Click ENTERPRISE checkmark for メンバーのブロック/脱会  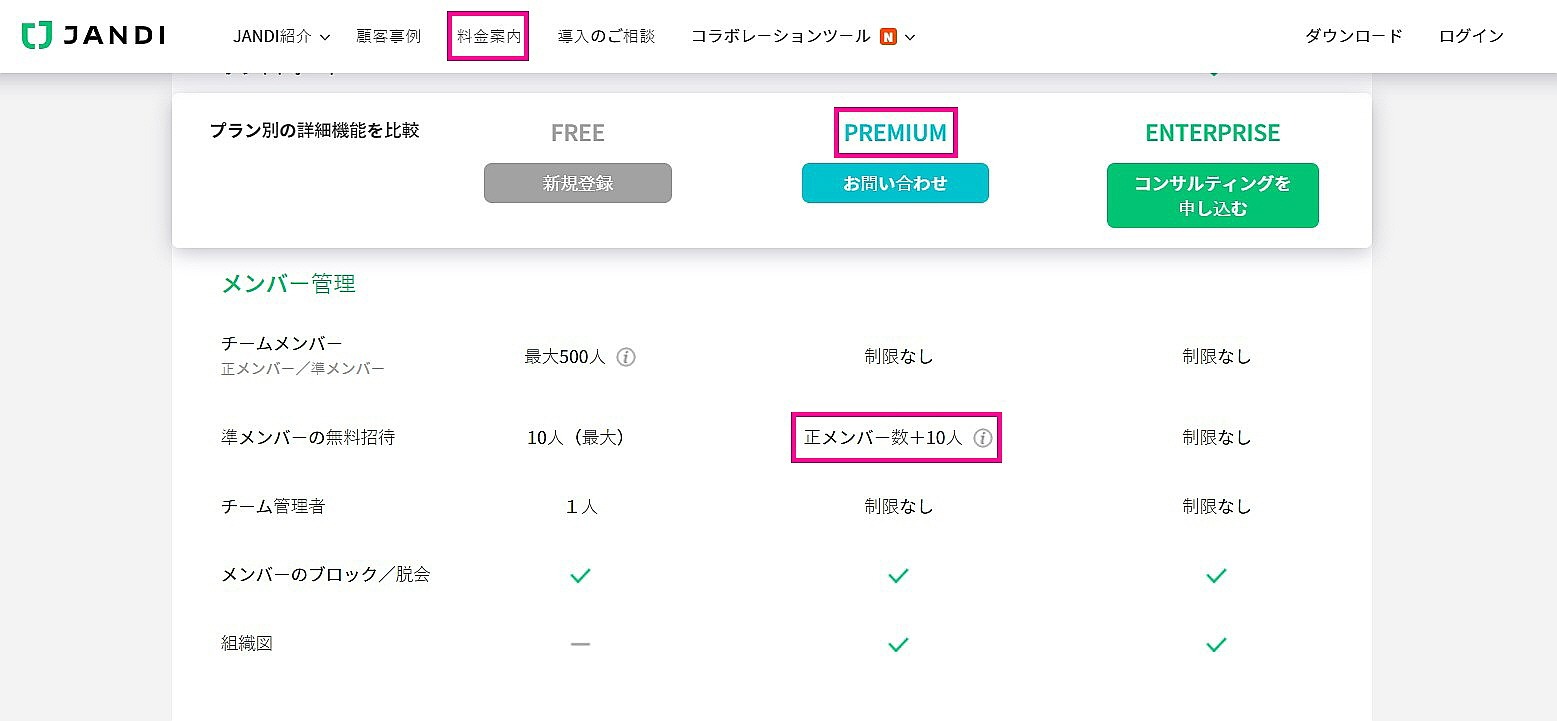(1216, 575)
